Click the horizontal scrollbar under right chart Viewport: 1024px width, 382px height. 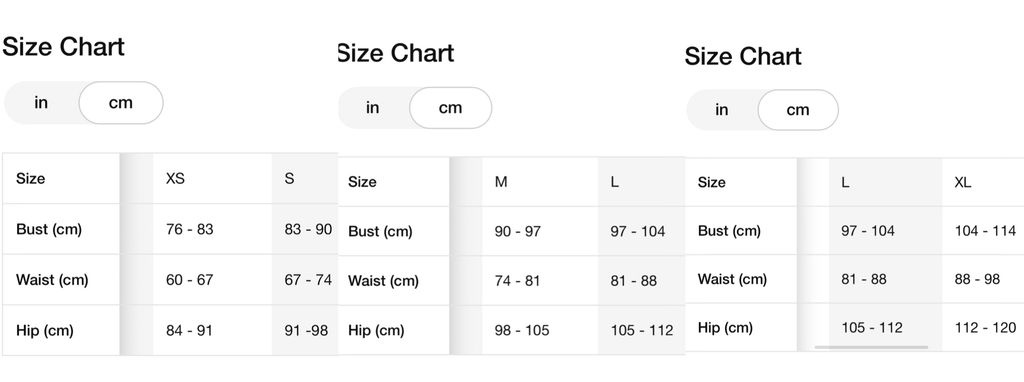coord(871,347)
